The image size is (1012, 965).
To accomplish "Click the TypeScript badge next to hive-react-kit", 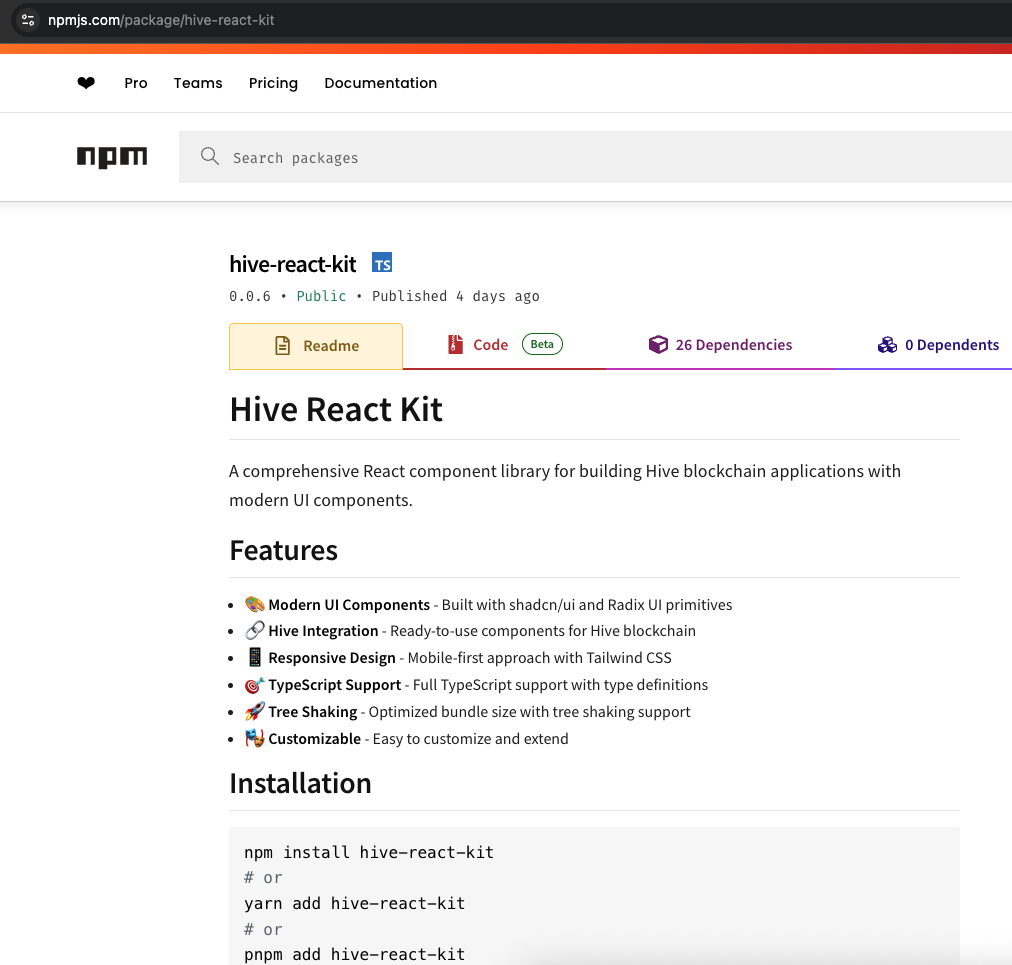I will coord(382,262).
